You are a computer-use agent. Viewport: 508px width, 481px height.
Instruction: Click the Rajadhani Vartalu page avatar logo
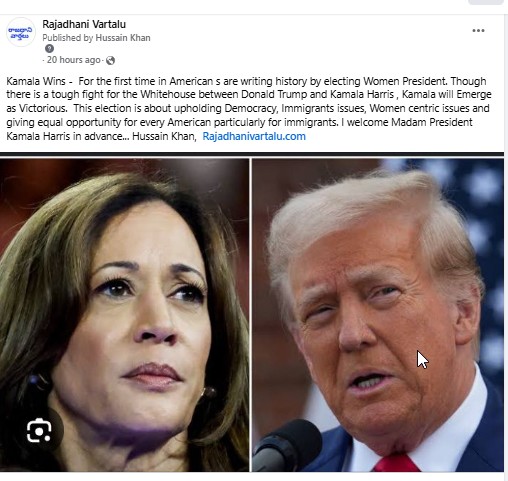coord(21,32)
